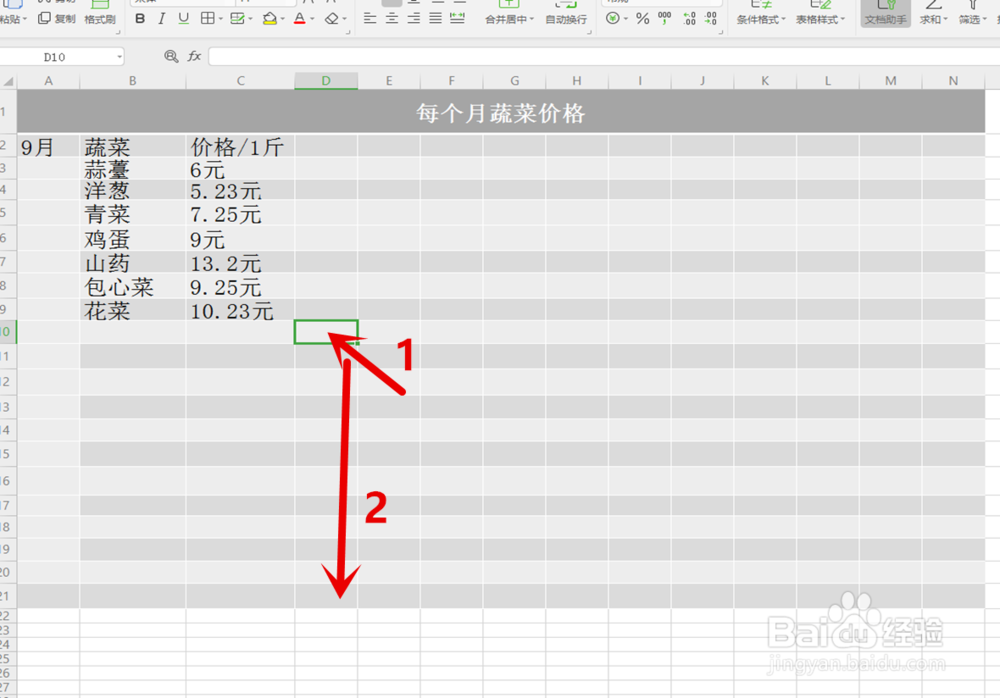Select cell 花菜
The image size is (1000, 698).
(x=133, y=310)
